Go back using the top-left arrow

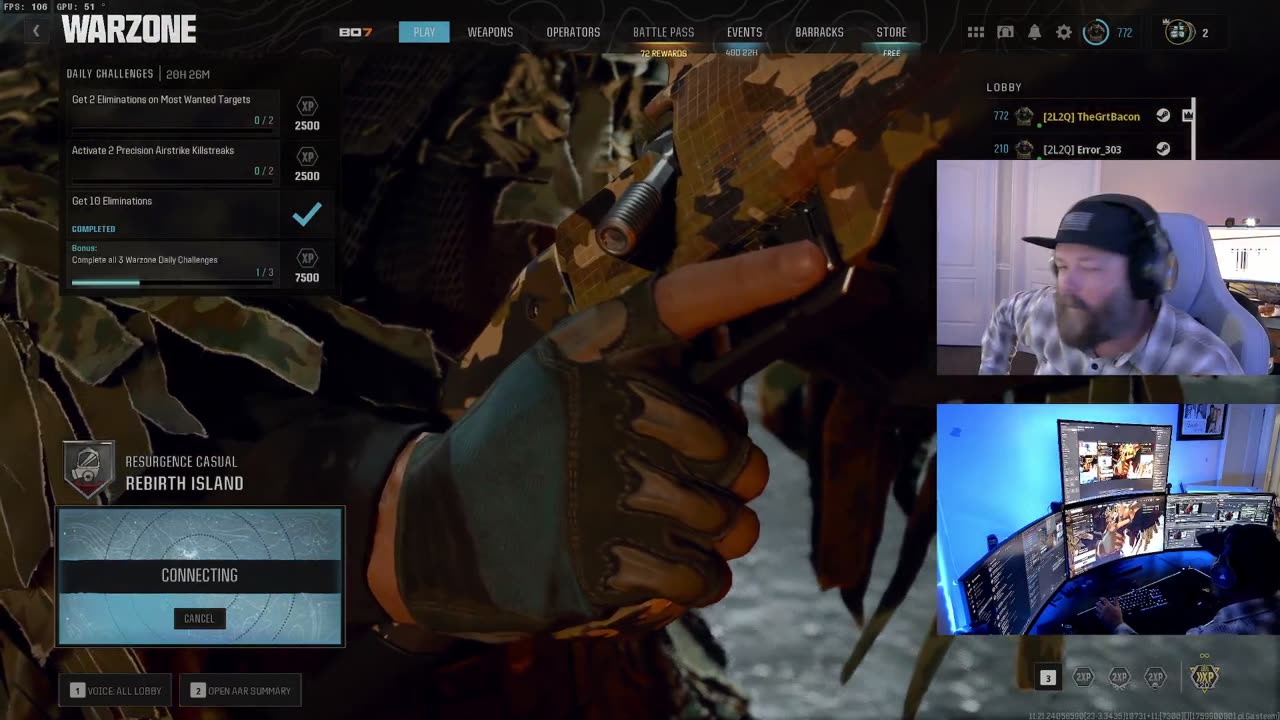click(36, 31)
